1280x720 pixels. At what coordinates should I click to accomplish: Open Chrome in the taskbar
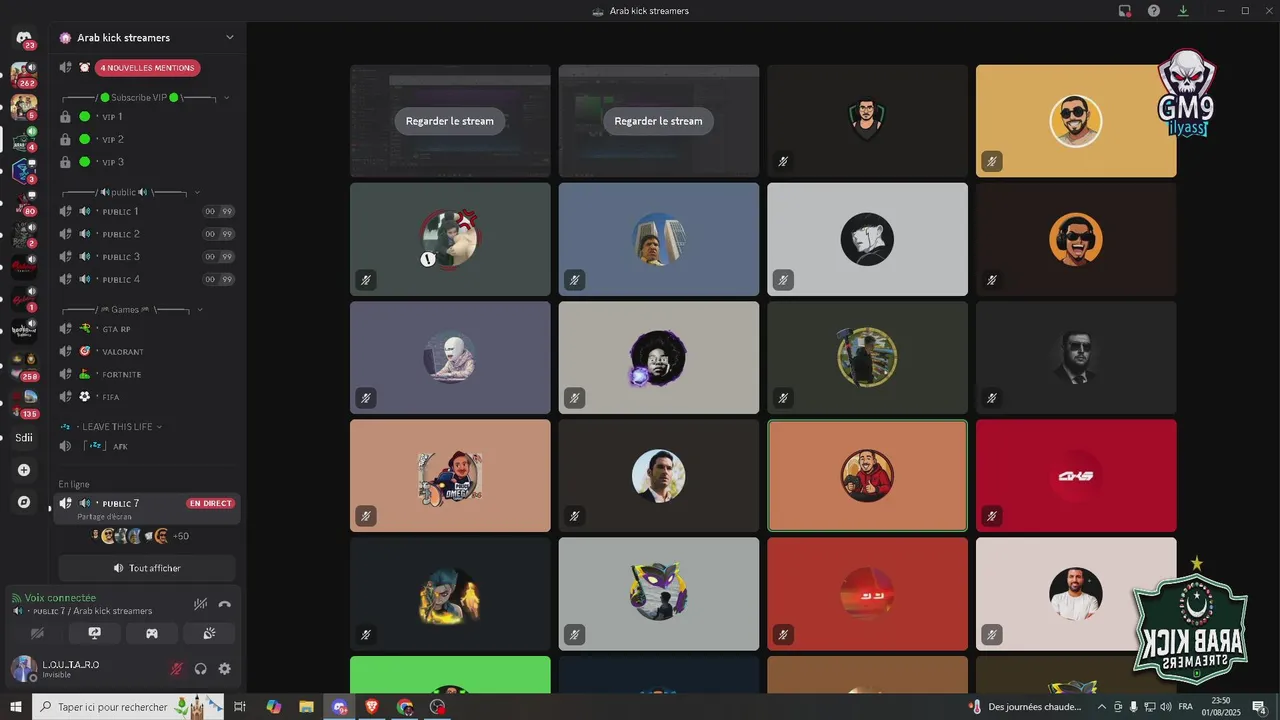pos(404,707)
